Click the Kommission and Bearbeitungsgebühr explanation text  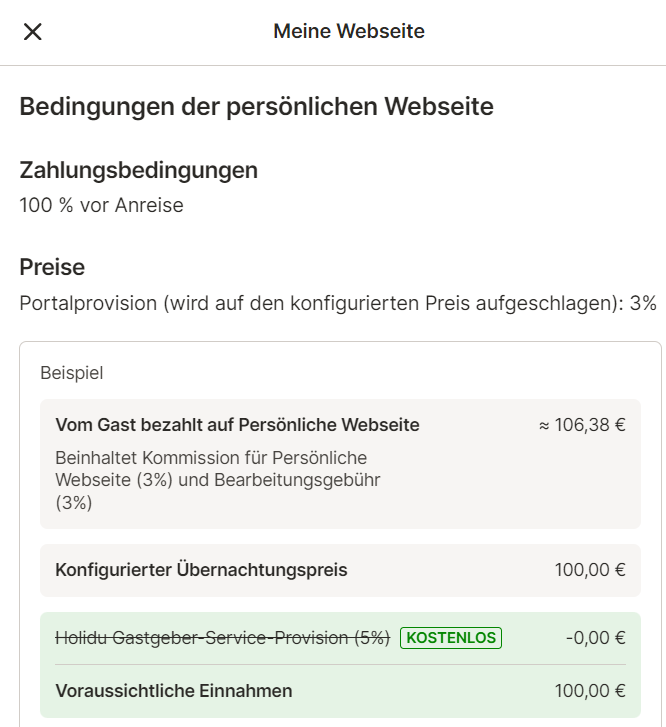point(217,480)
